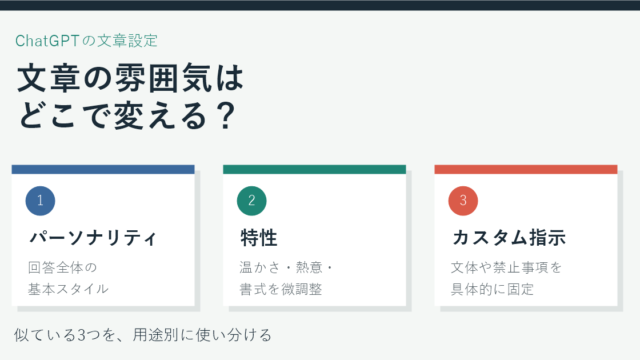Screen dimensions: 640x360
Task: Click the blue number 1 circle
Action: click(40, 201)
